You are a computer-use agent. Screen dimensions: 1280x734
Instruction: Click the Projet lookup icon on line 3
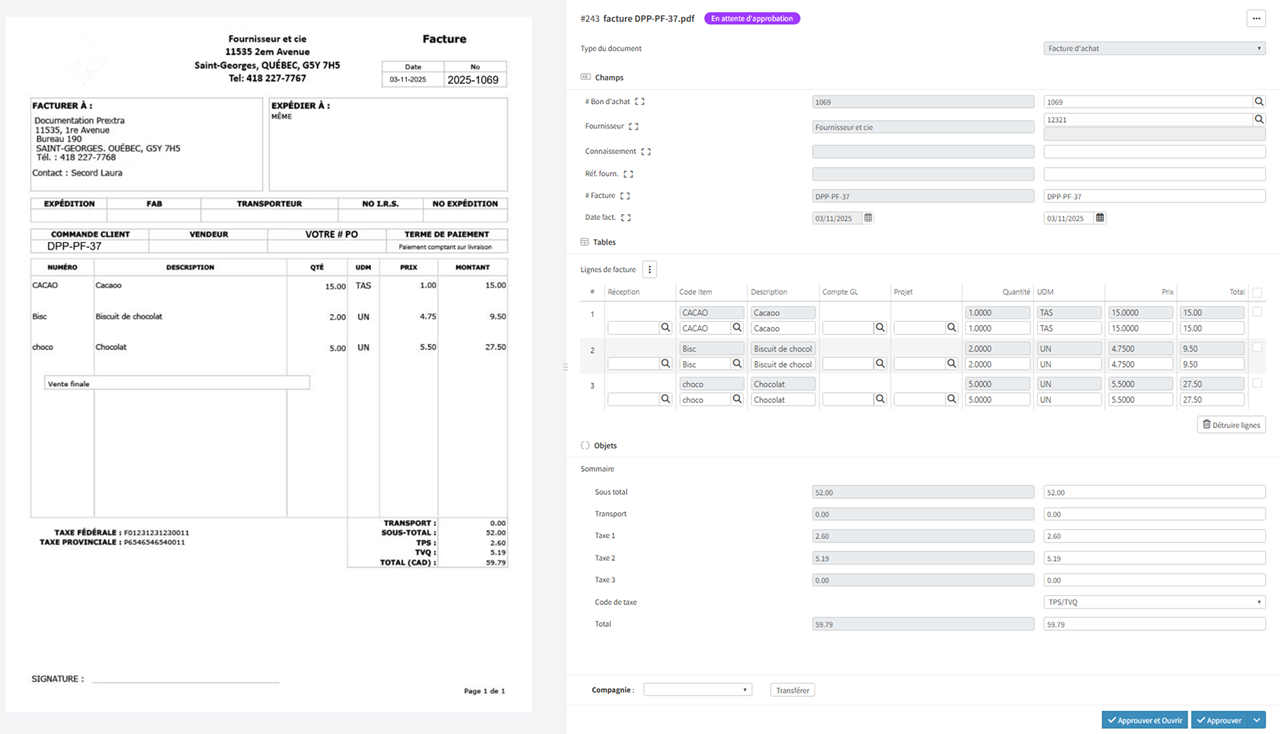[951, 399]
